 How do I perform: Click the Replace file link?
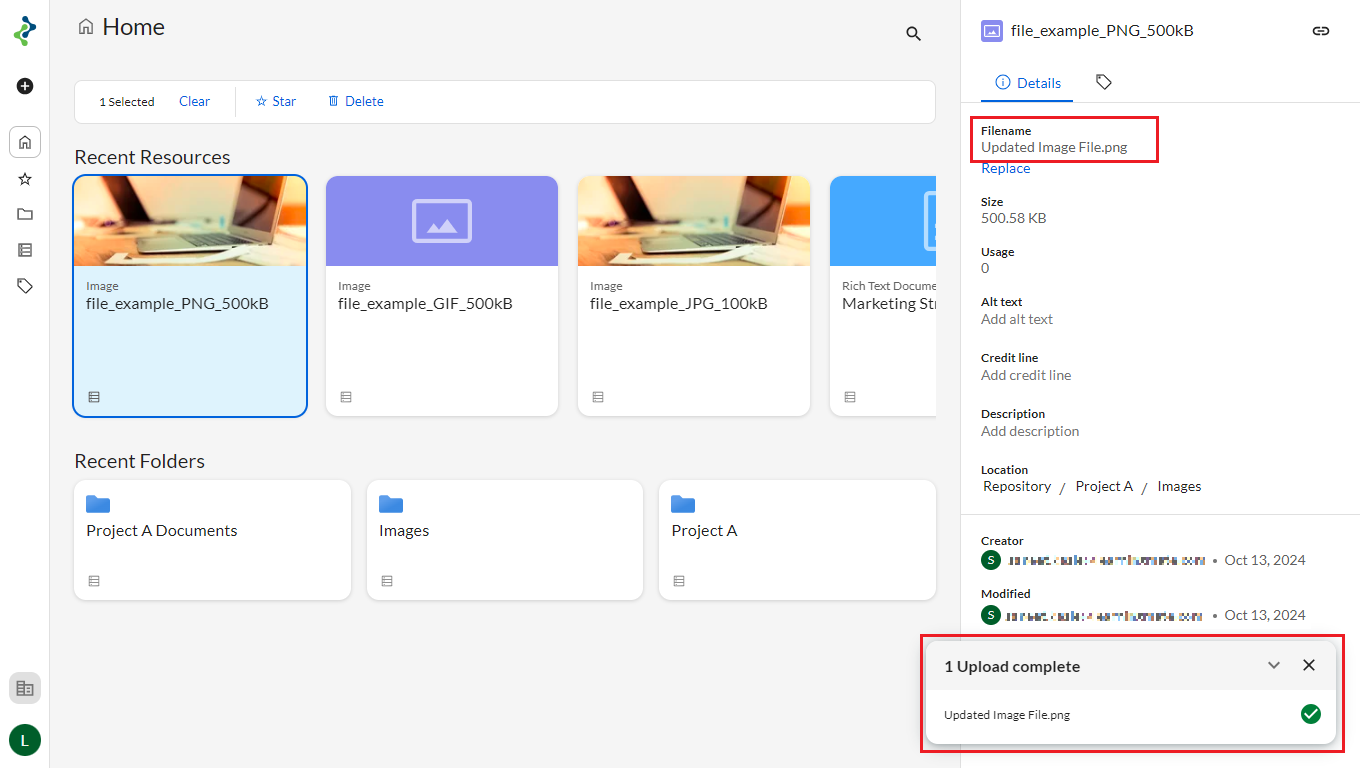[x=1005, y=169]
